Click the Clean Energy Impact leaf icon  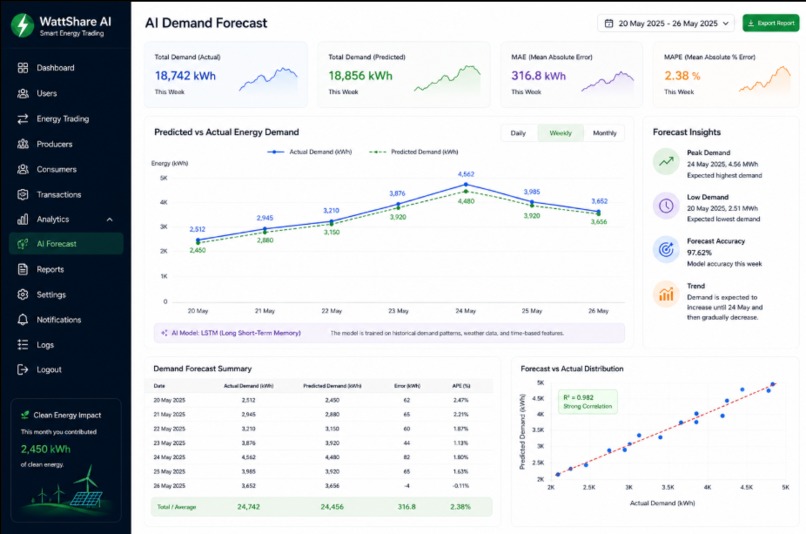click(25, 415)
